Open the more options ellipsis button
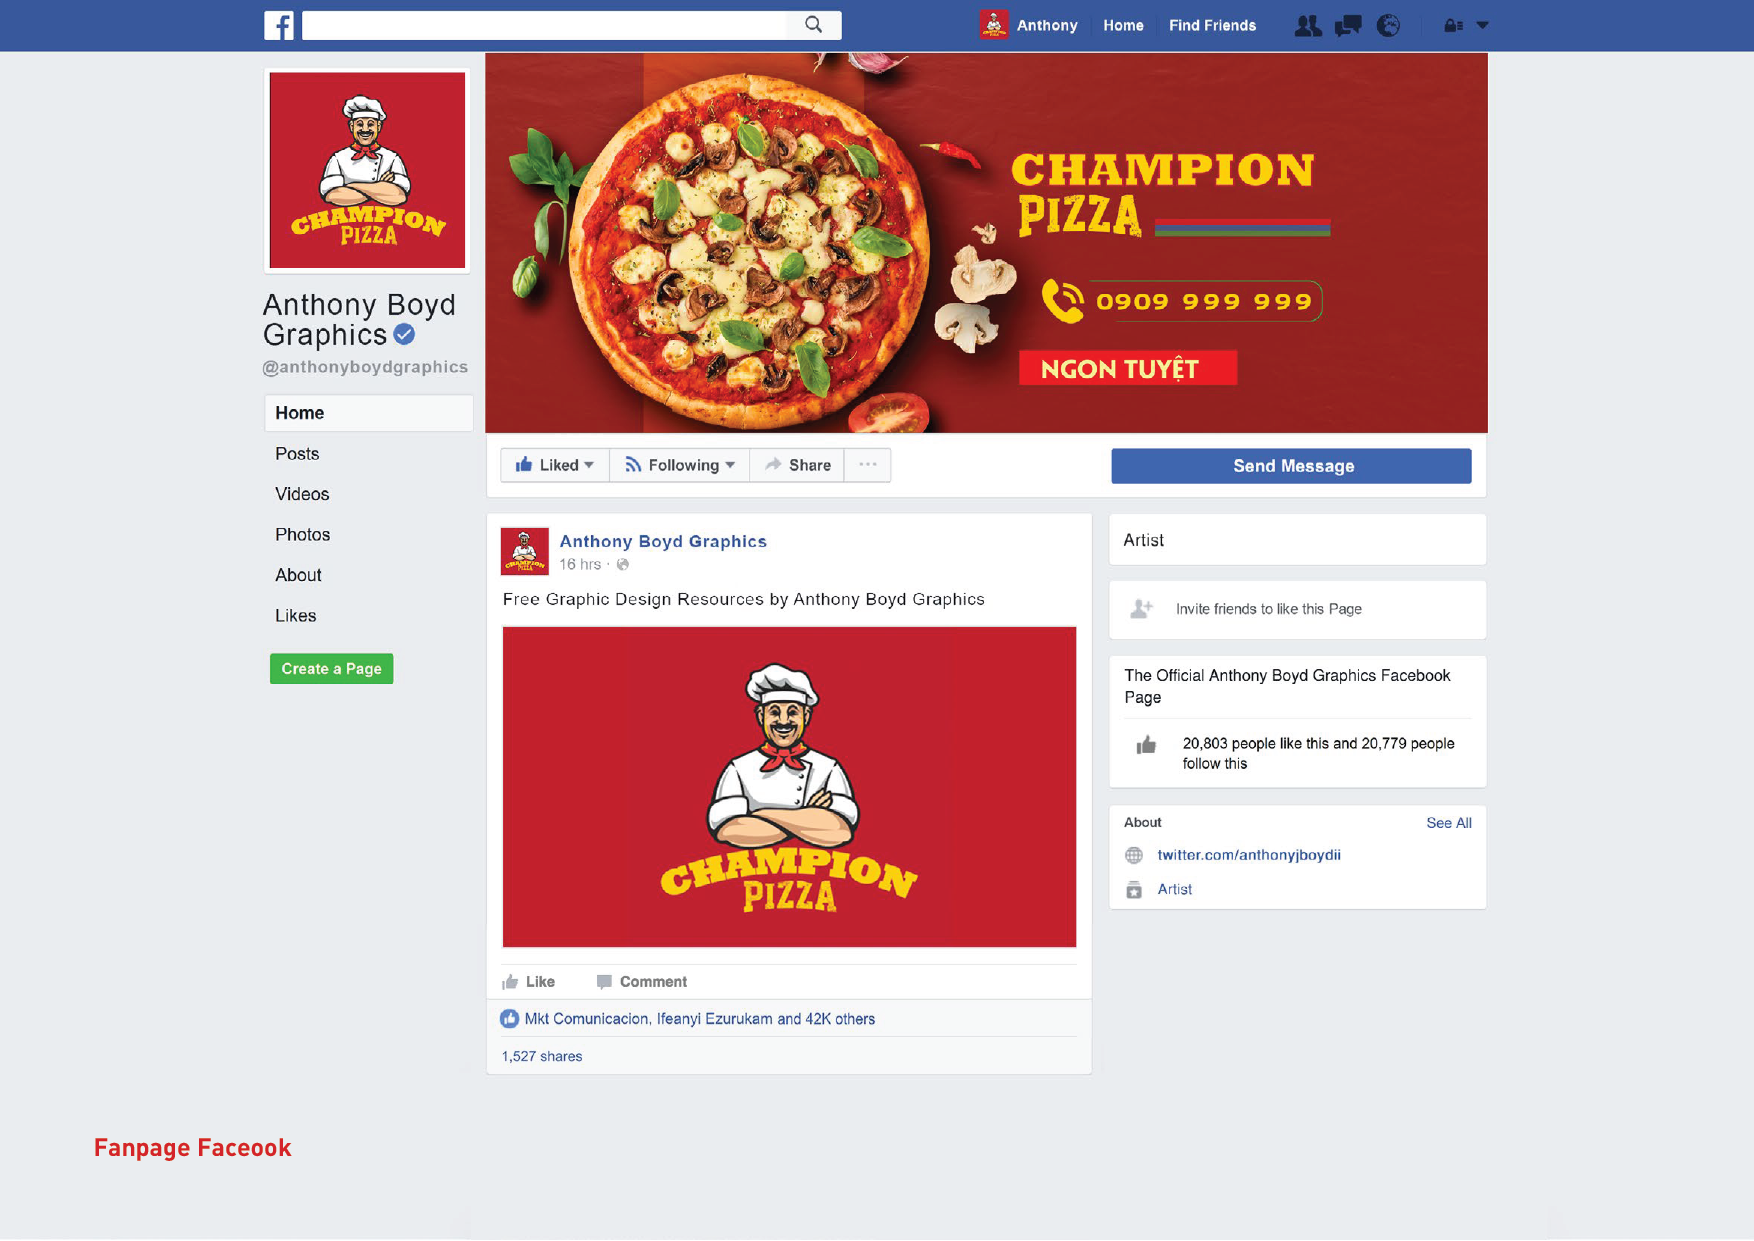Screen dimensions: 1754x1241 tap(868, 465)
